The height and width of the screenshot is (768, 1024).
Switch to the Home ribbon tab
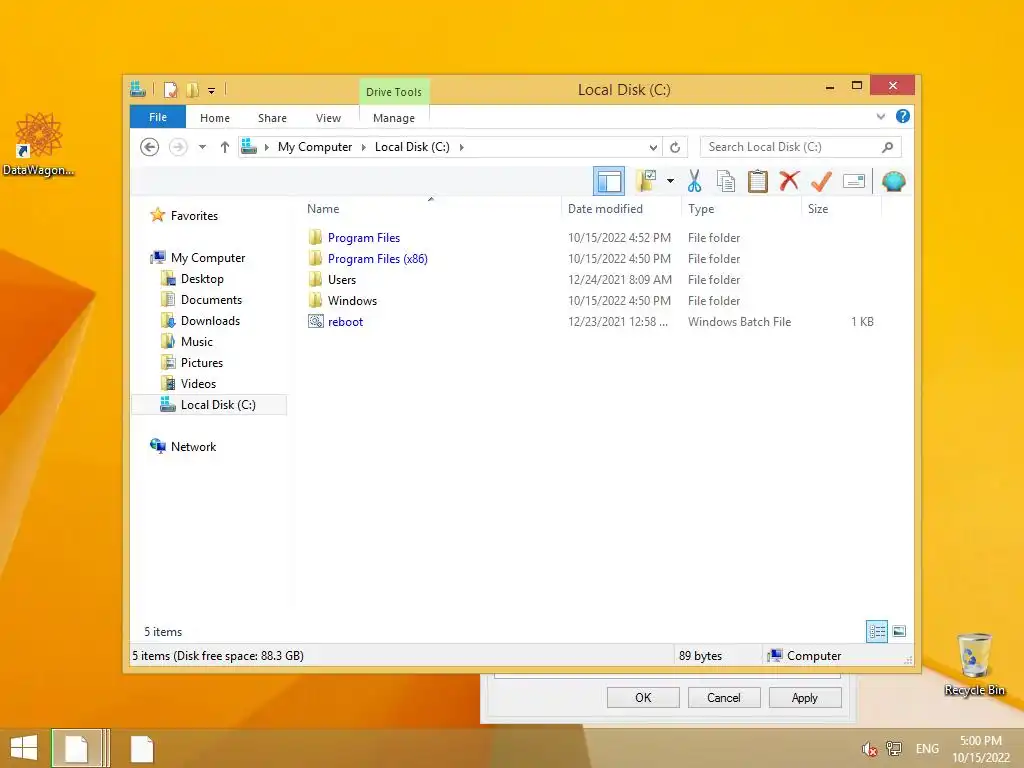click(215, 118)
